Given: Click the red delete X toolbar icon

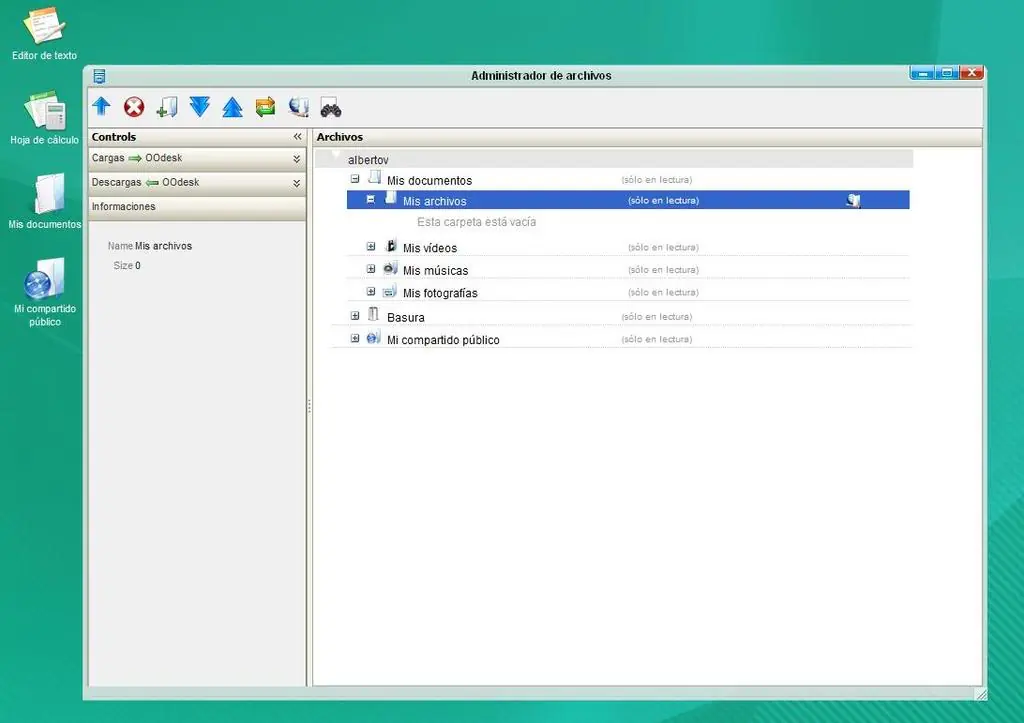Looking at the screenshot, I should [134, 106].
